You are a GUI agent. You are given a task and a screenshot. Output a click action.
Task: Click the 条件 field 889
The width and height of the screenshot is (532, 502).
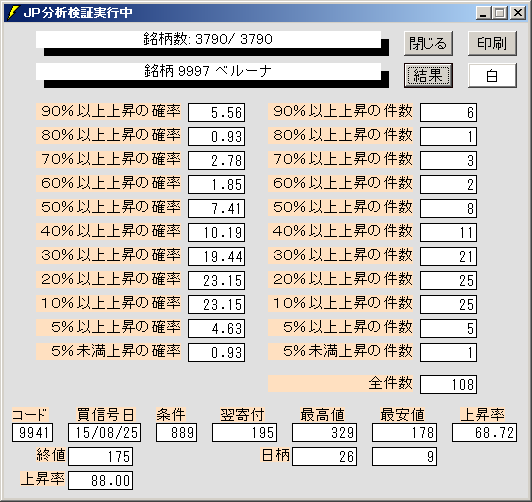pos(176,432)
